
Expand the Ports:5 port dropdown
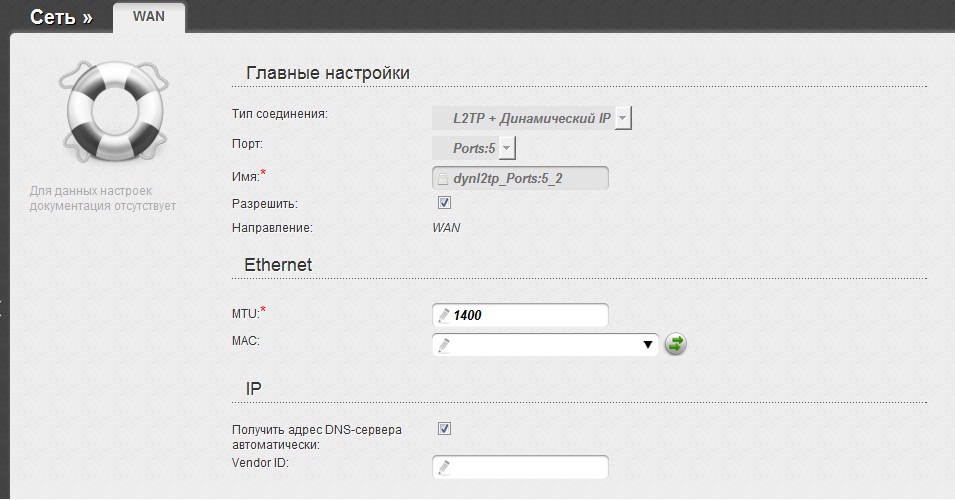pos(507,148)
